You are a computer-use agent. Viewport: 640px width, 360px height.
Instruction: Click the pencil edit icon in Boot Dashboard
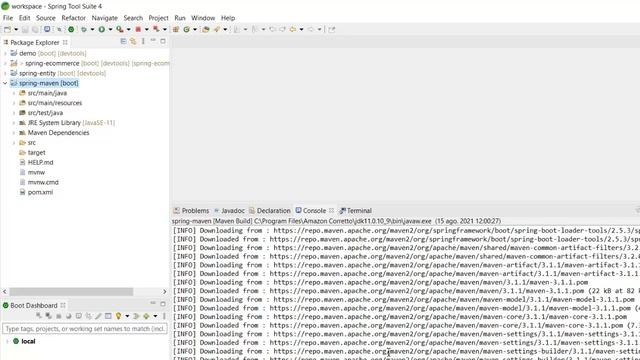click(98, 316)
